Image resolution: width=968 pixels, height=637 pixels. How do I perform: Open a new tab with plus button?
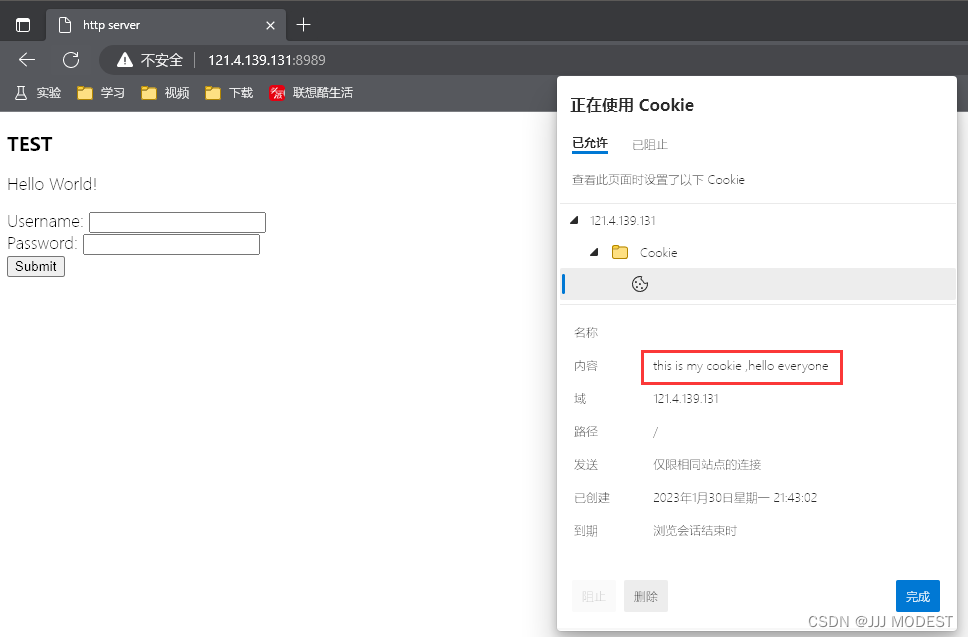(303, 25)
